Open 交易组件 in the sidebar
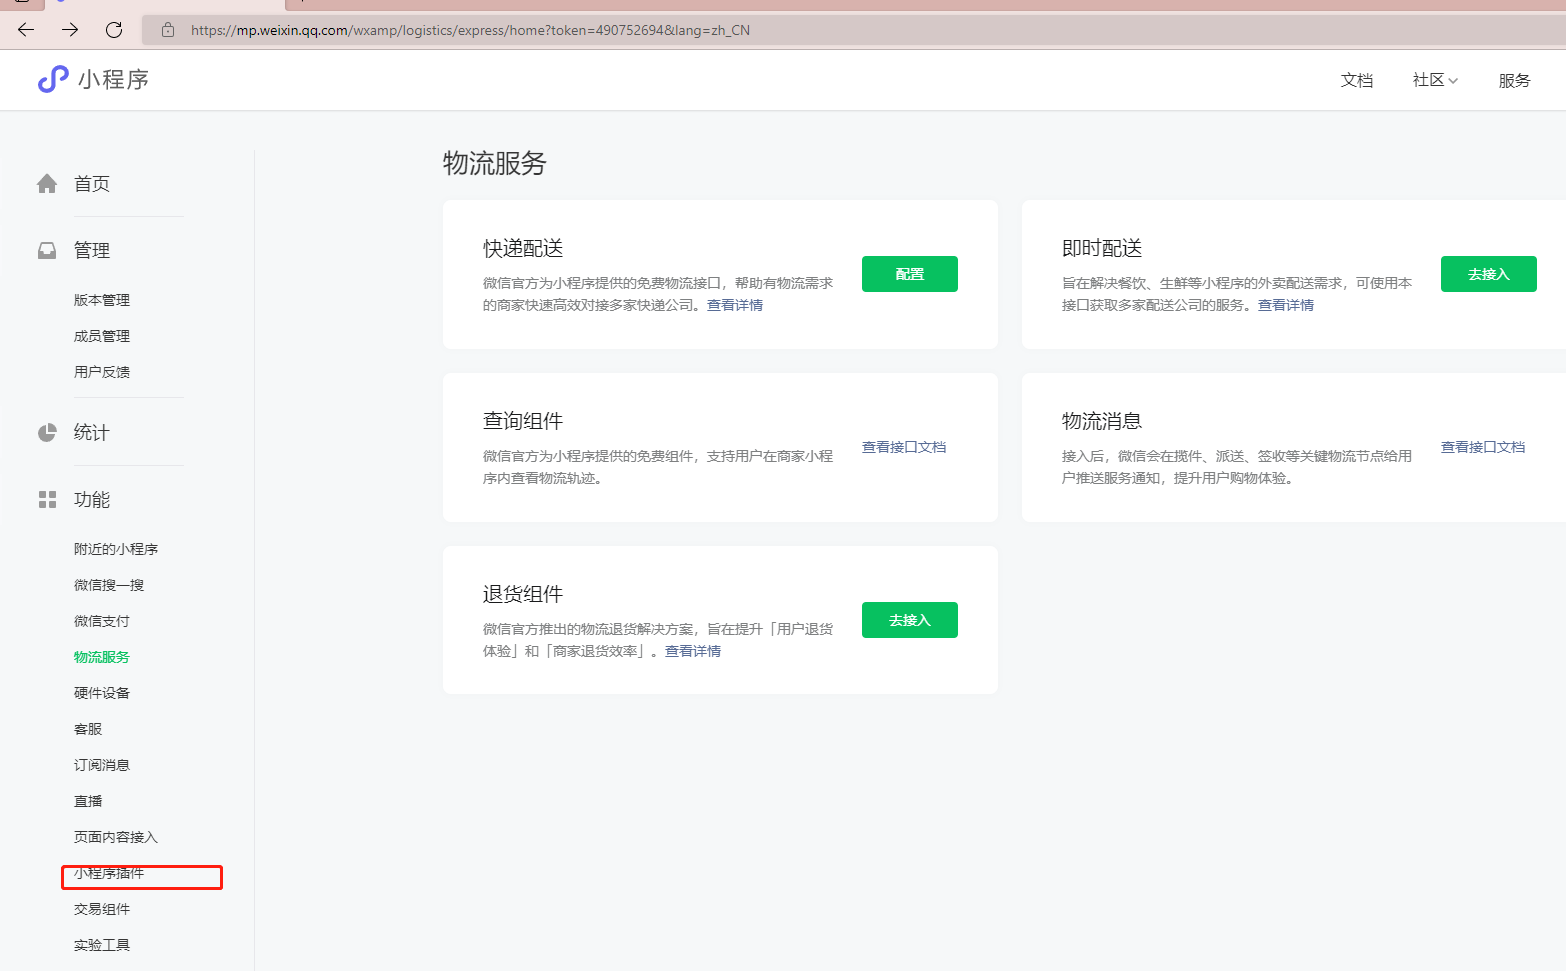Screen dimensions: 1566x971 pos(102,909)
